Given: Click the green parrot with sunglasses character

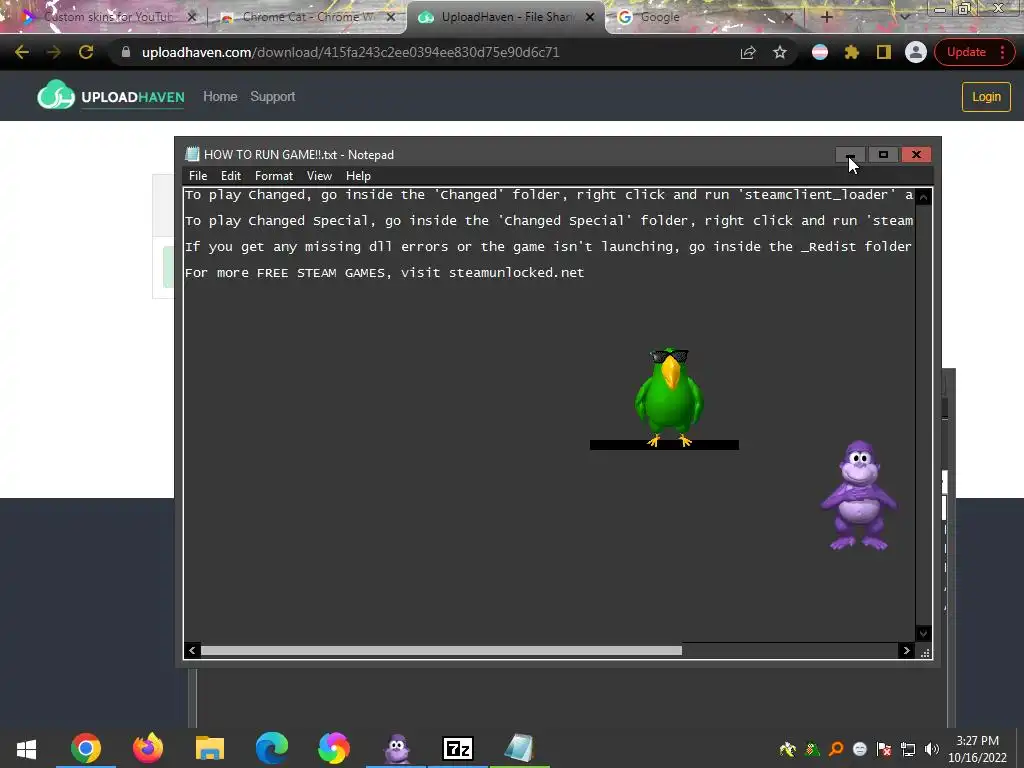Looking at the screenshot, I should coord(669,398).
